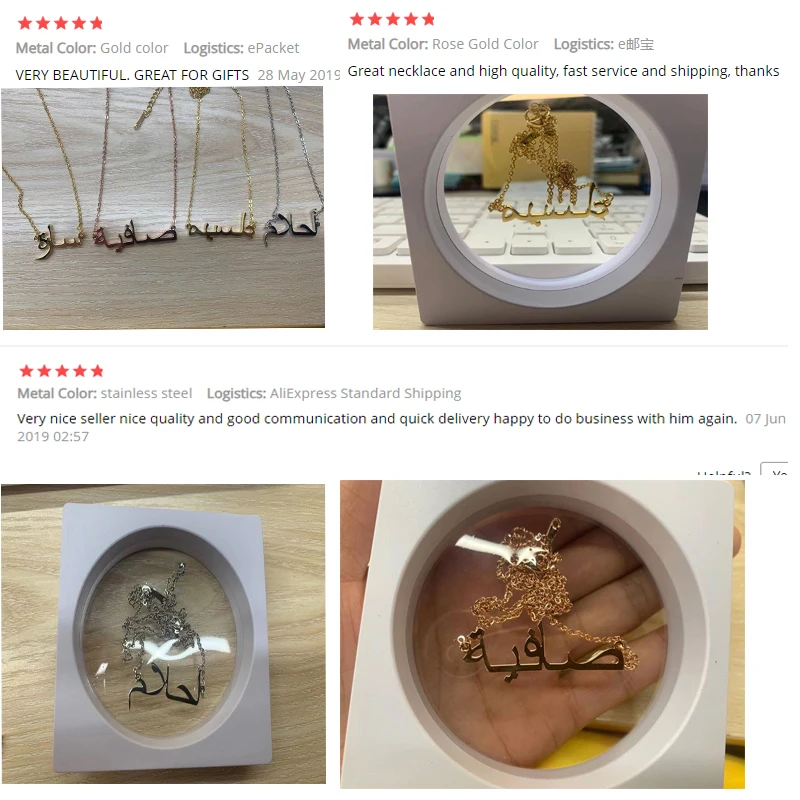Click the 'Very nice seller' review text
Image resolution: width=800 pixels, height=800 pixels.
pos(377,419)
